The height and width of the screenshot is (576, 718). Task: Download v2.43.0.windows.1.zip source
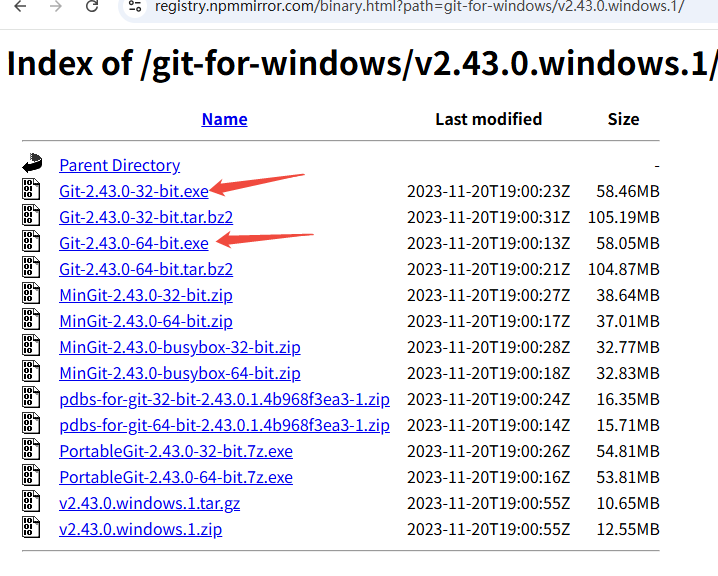tap(141, 530)
